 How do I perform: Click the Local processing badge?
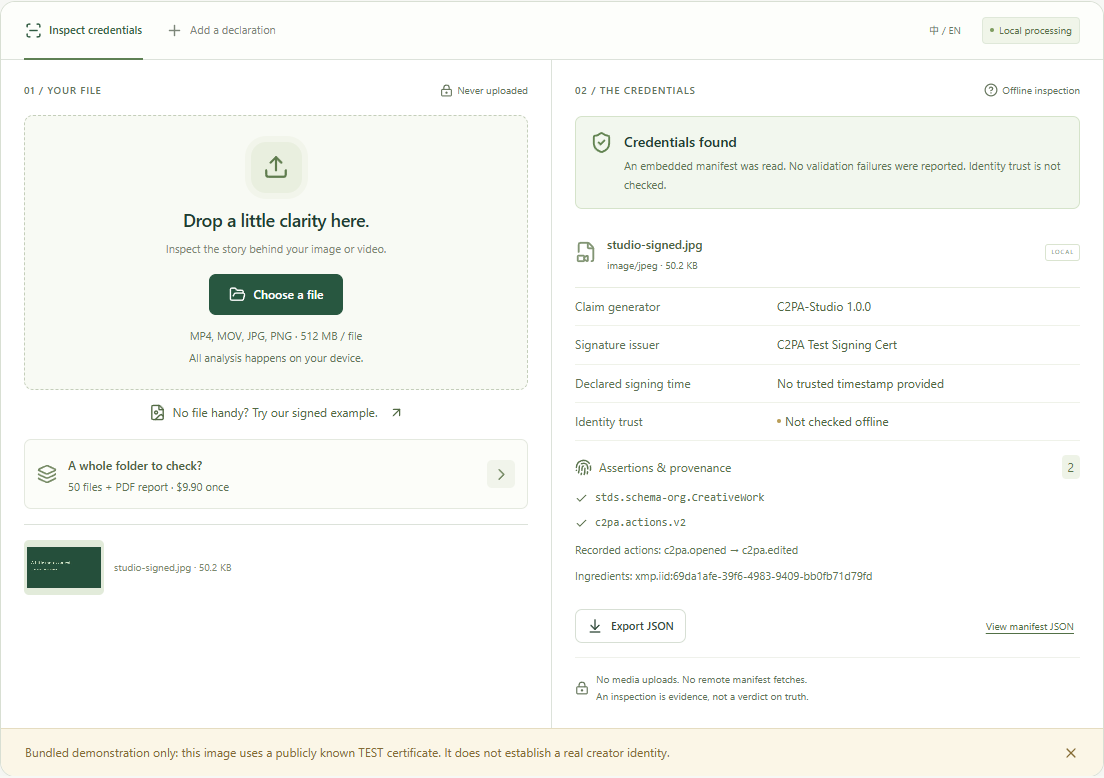1031,30
